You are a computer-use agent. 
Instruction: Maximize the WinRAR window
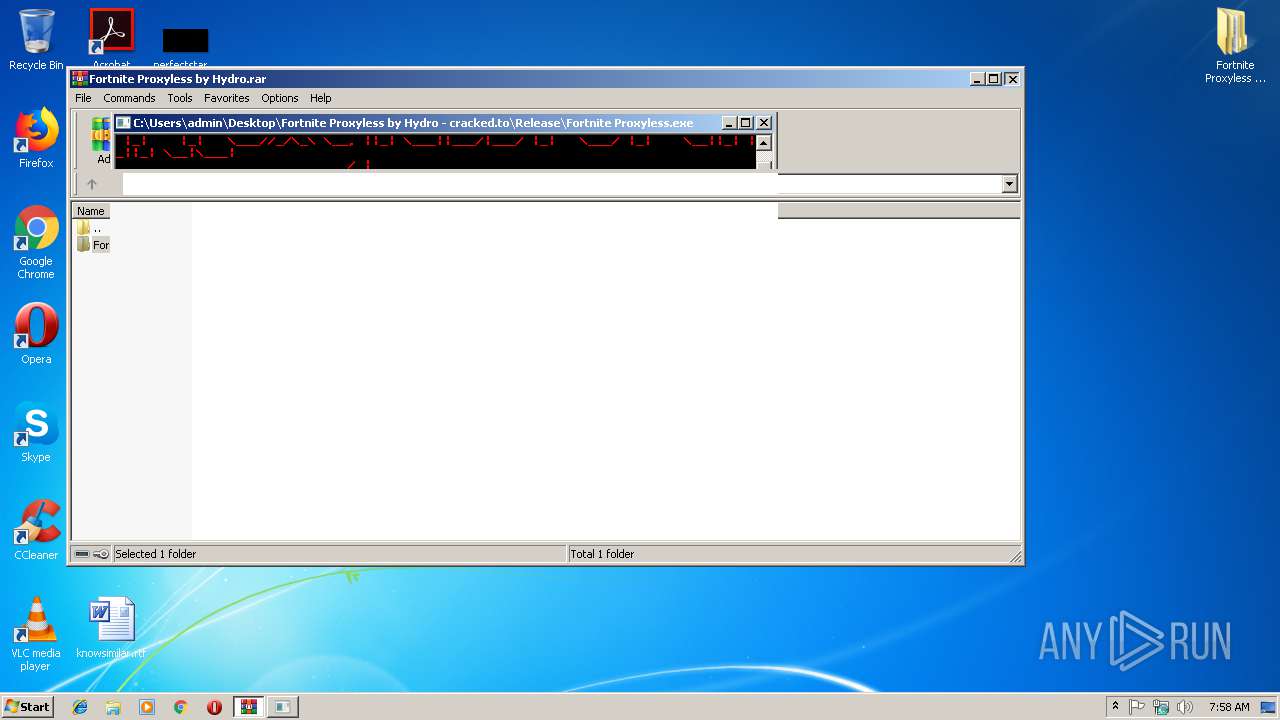[x=994, y=79]
